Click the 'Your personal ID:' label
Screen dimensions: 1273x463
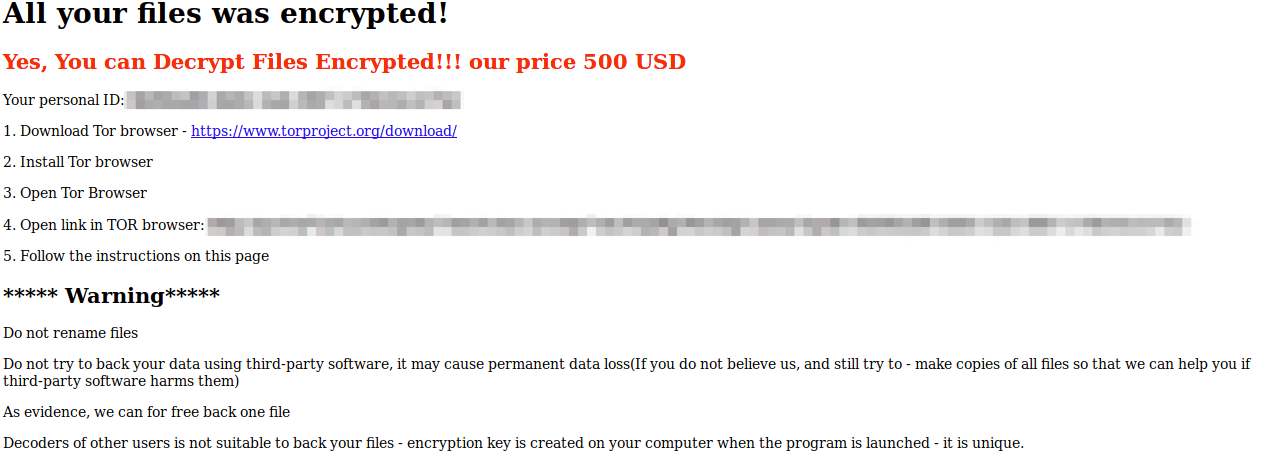point(64,100)
